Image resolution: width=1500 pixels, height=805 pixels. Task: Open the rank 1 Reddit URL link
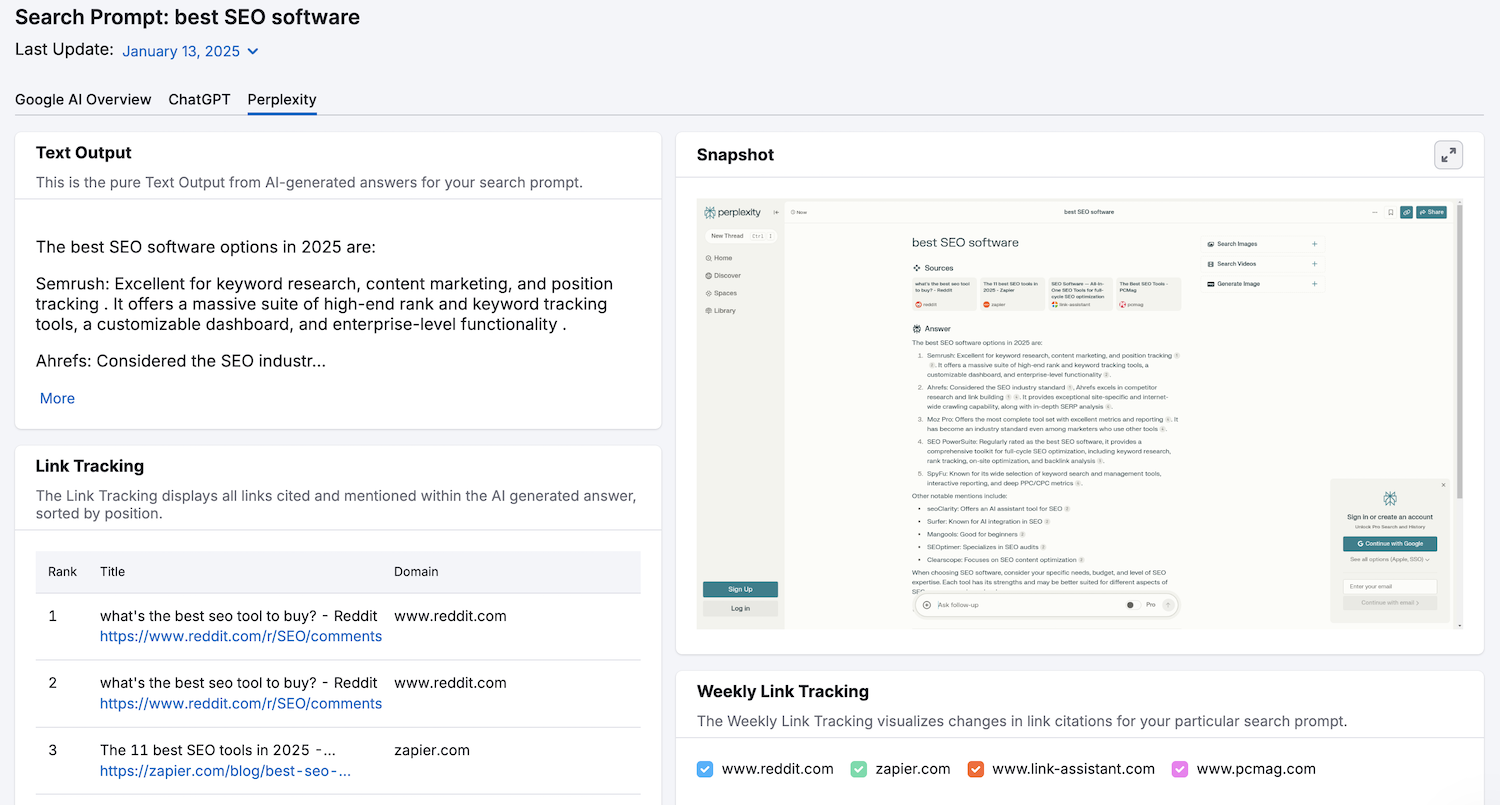coord(240,636)
